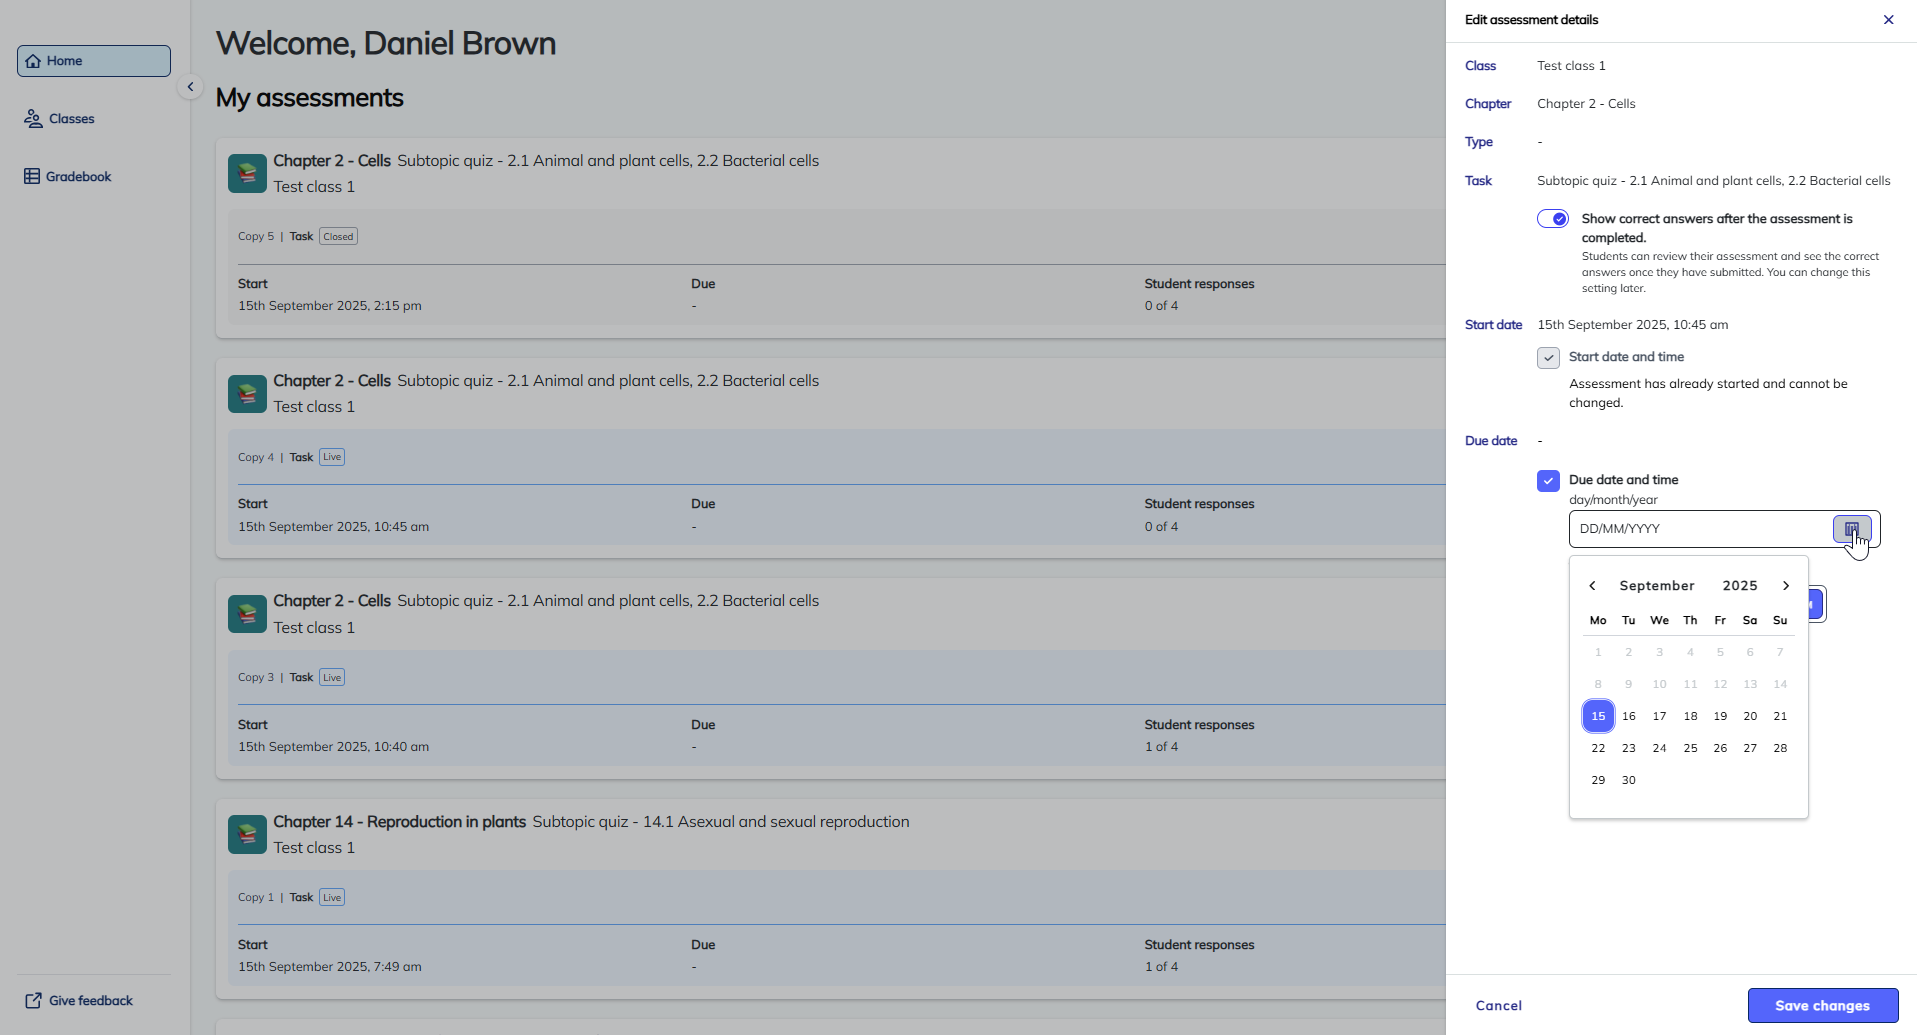Screen dimensions: 1917x1035
Task: Open the 2025 year selector
Action: 1740,586
